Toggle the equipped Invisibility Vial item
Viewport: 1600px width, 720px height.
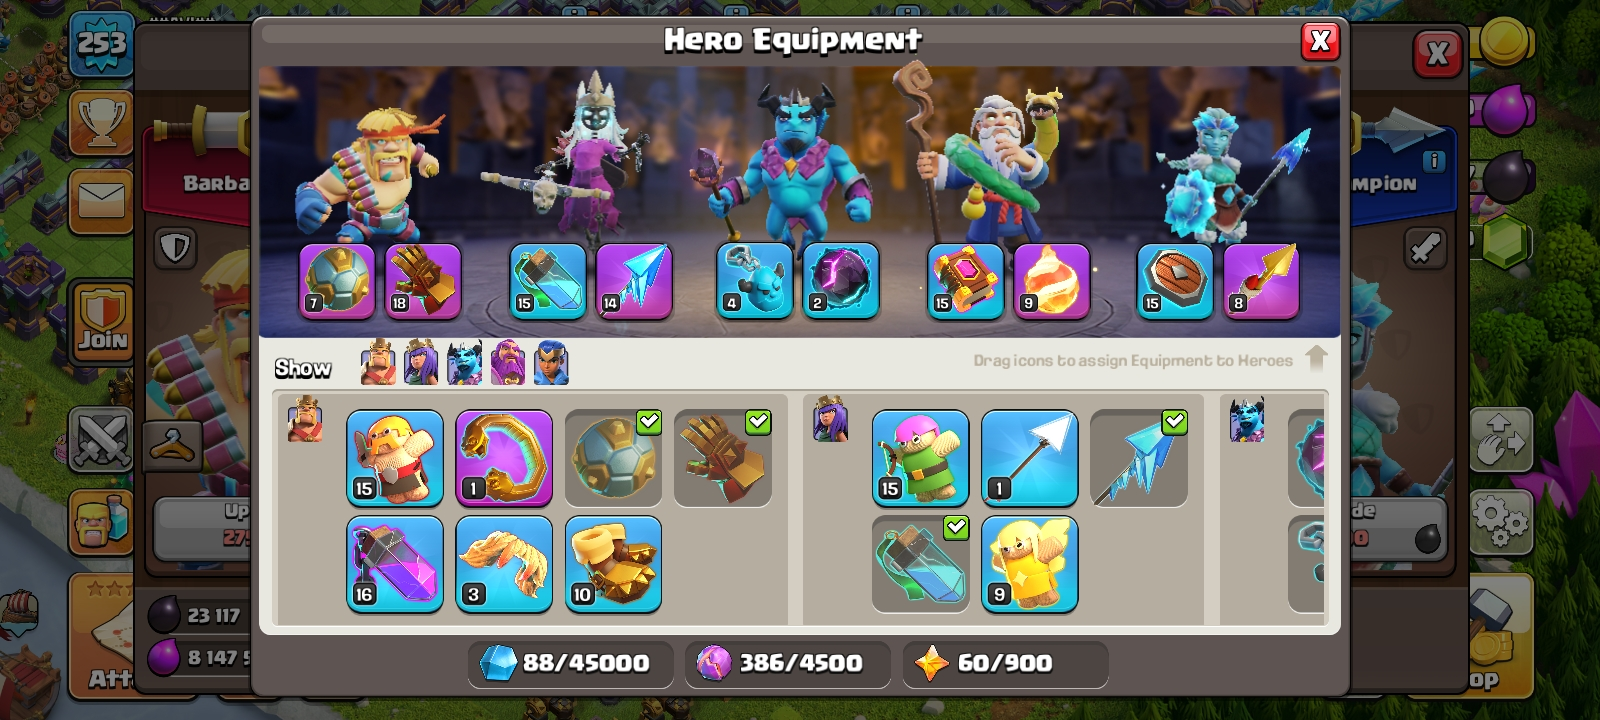pyautogui.click(x=921, y=564)
